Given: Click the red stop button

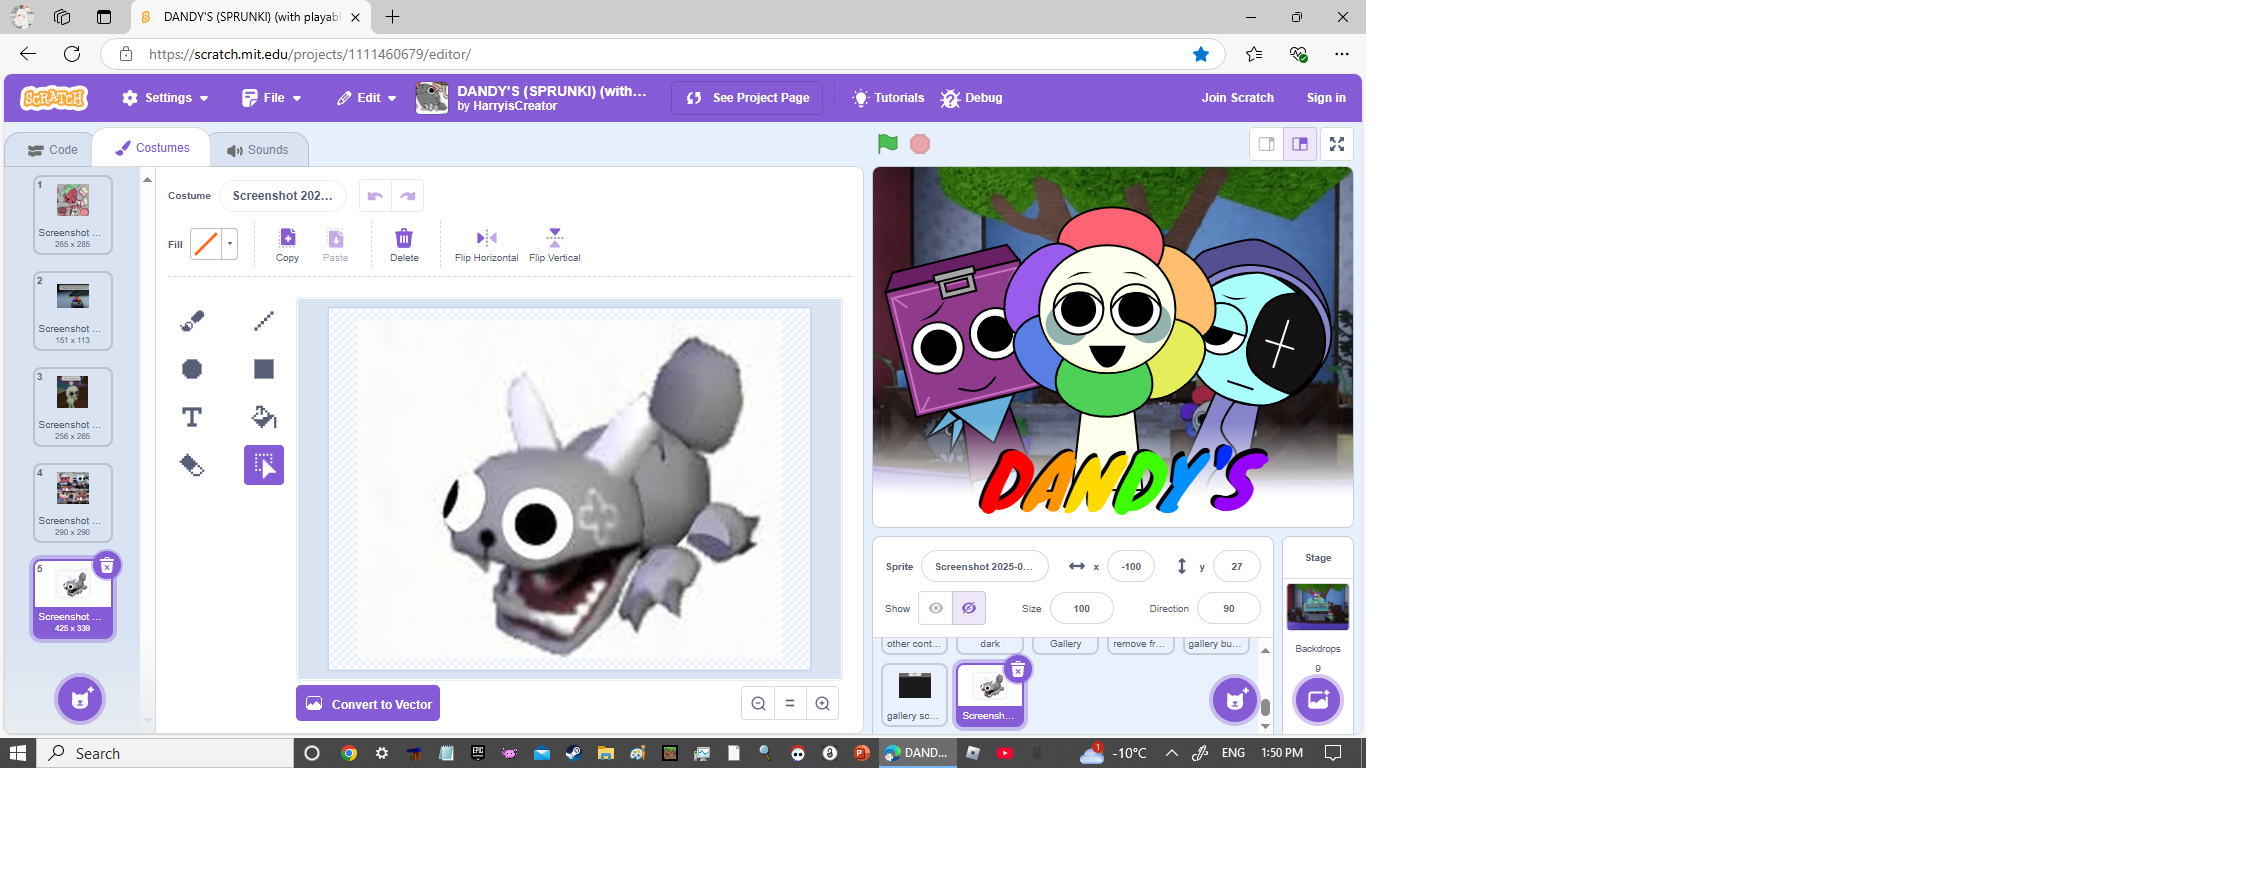Looking at the screenshot, I should [920, 144].
